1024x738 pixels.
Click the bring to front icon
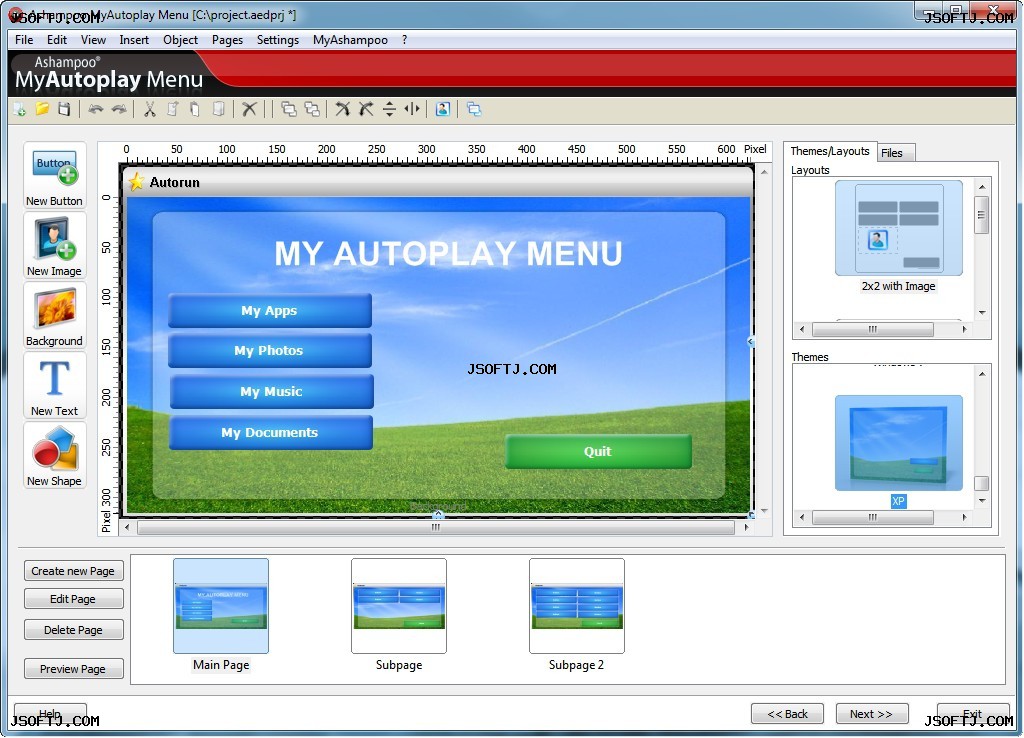coord(289,109)
